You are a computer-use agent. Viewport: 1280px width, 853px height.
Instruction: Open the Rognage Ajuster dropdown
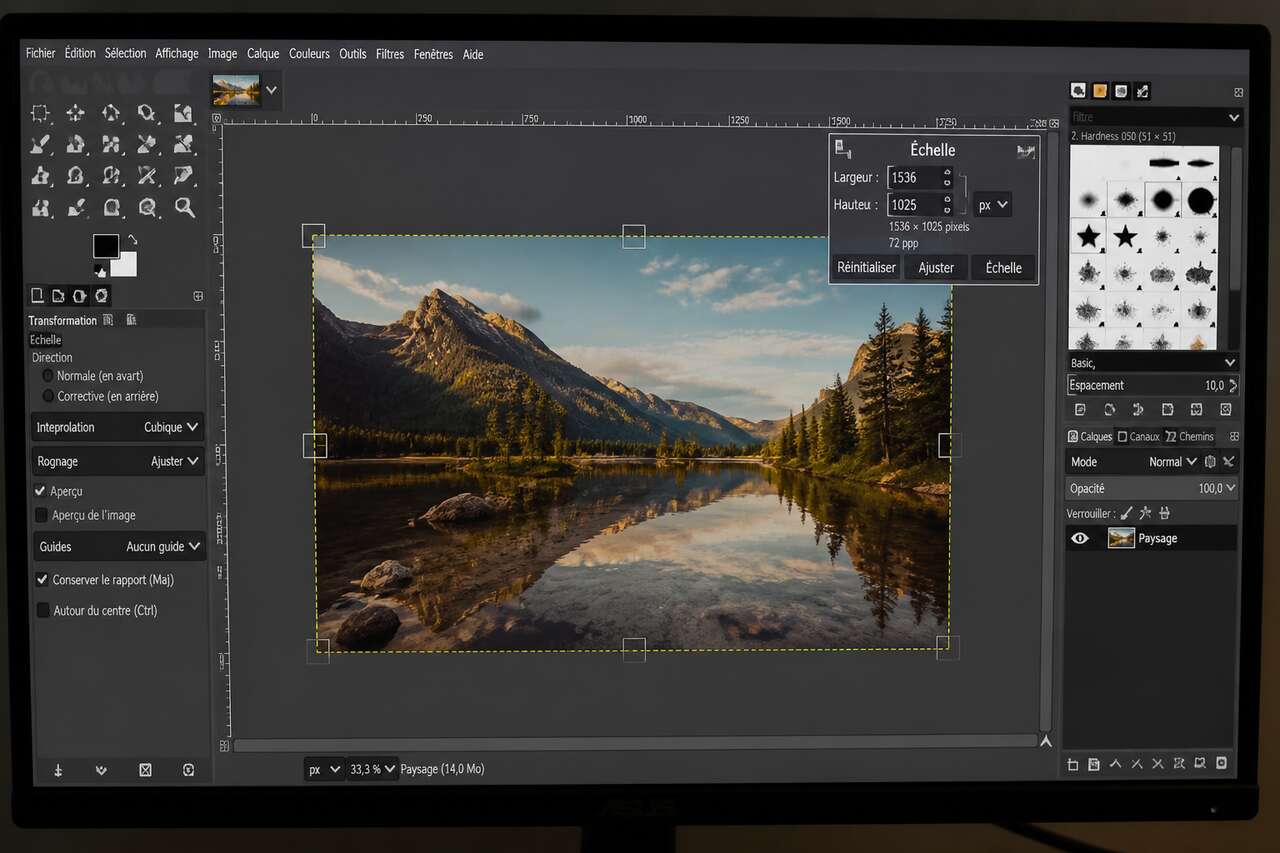click(118, 461)
